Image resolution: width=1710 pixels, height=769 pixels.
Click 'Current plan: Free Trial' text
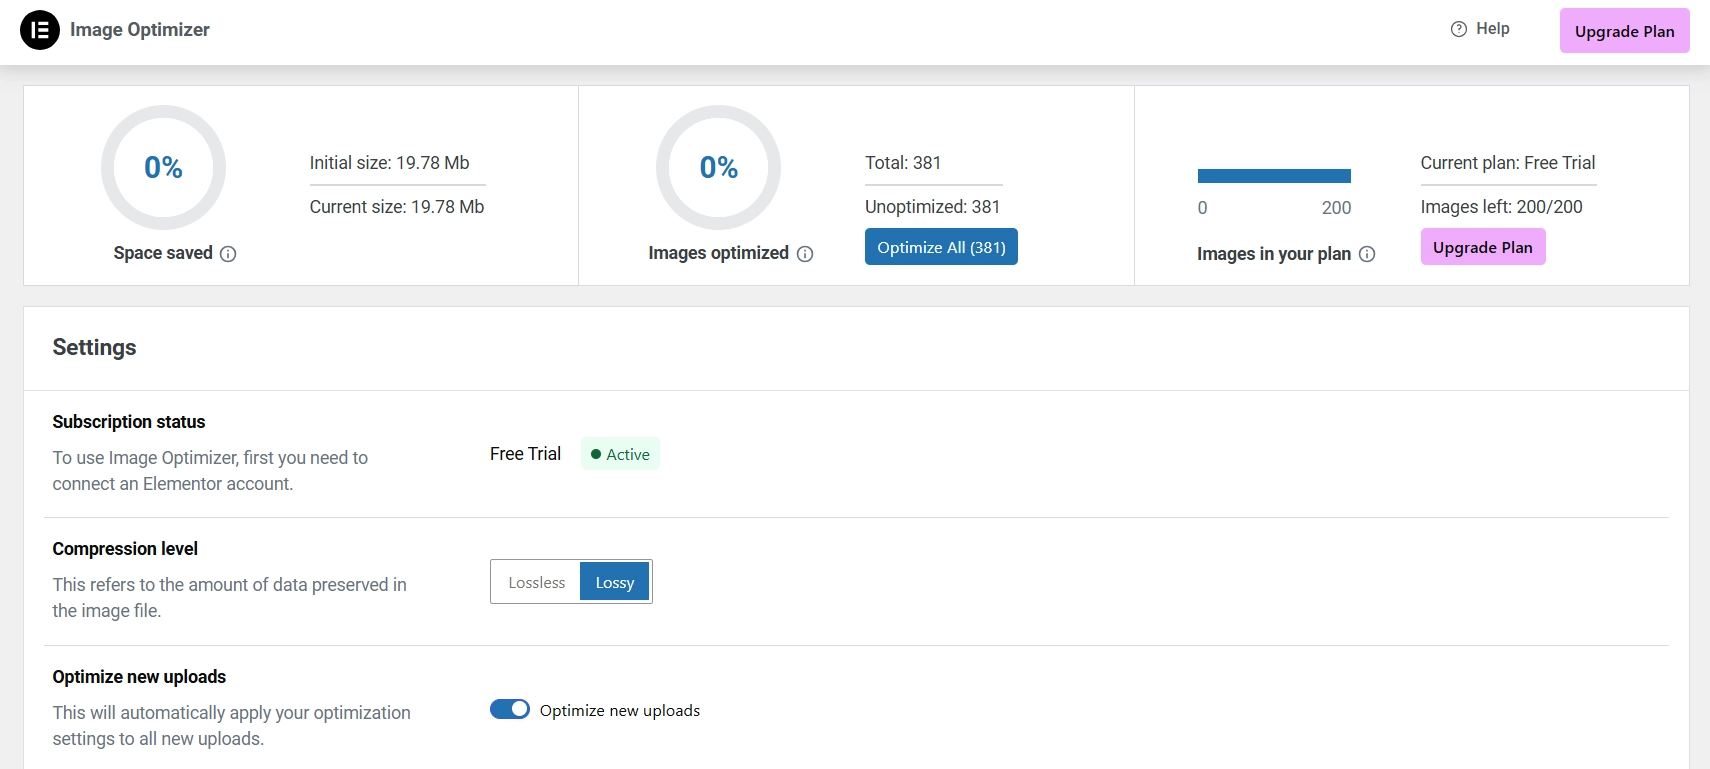point(1508,163)
